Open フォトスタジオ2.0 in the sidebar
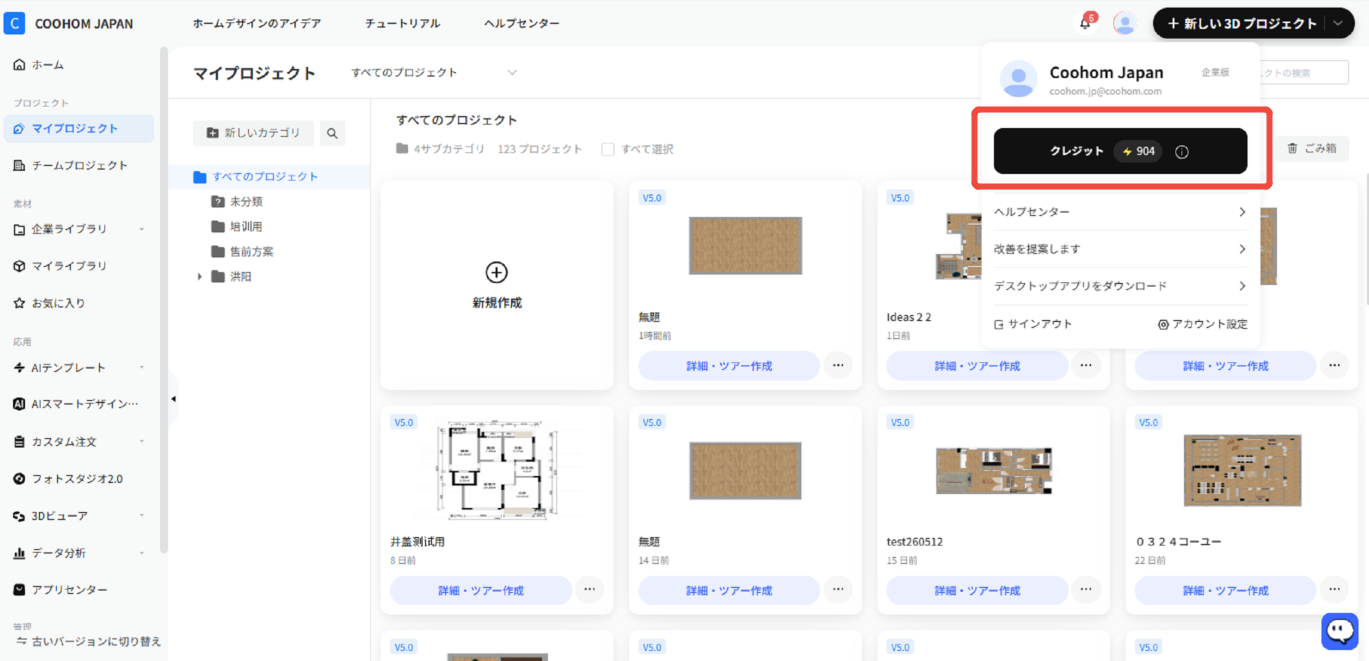1369x661 pixels. pos(78,478)
